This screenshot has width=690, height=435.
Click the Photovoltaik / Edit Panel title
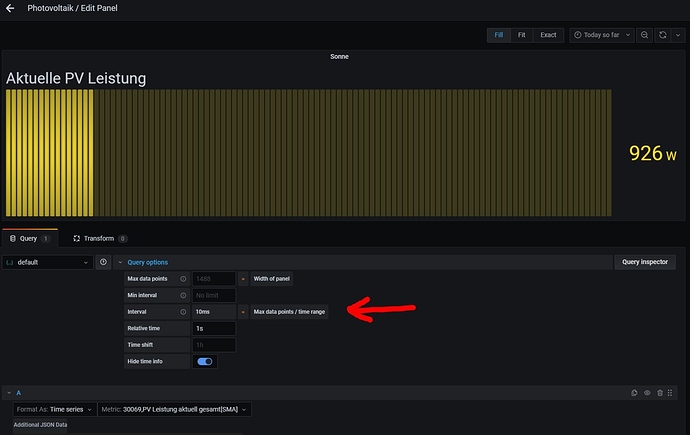[x=72, y=8]
